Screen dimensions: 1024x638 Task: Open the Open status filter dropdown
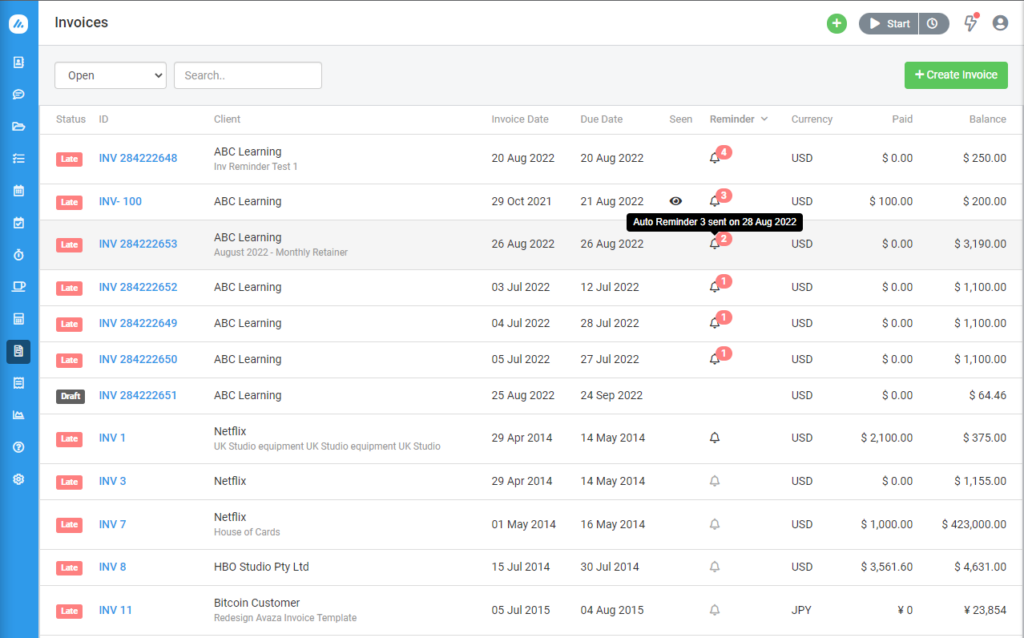pos(110,75)
